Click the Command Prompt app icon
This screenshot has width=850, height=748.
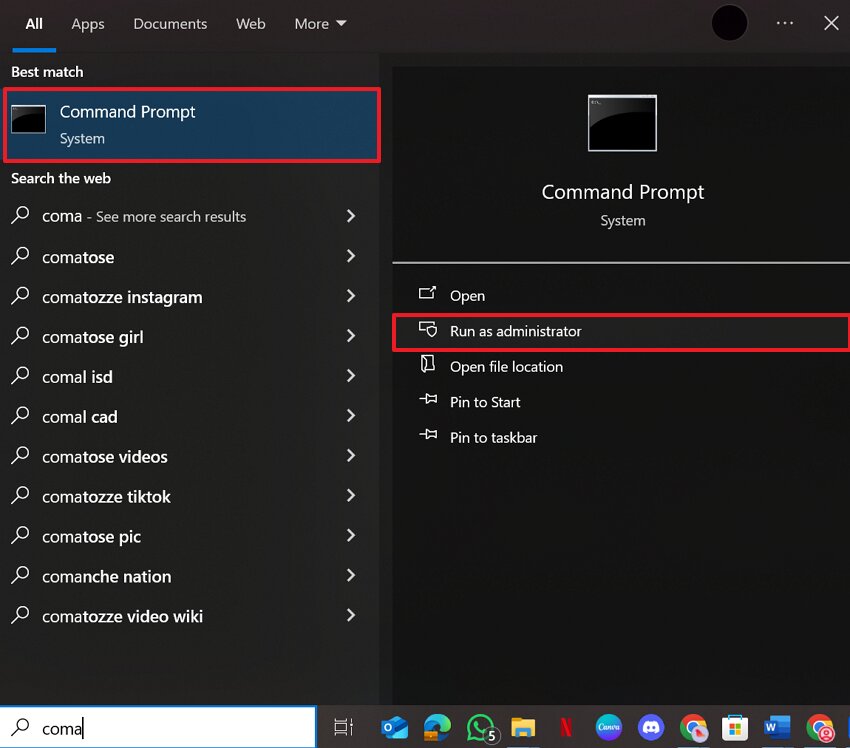pos(28,120)
